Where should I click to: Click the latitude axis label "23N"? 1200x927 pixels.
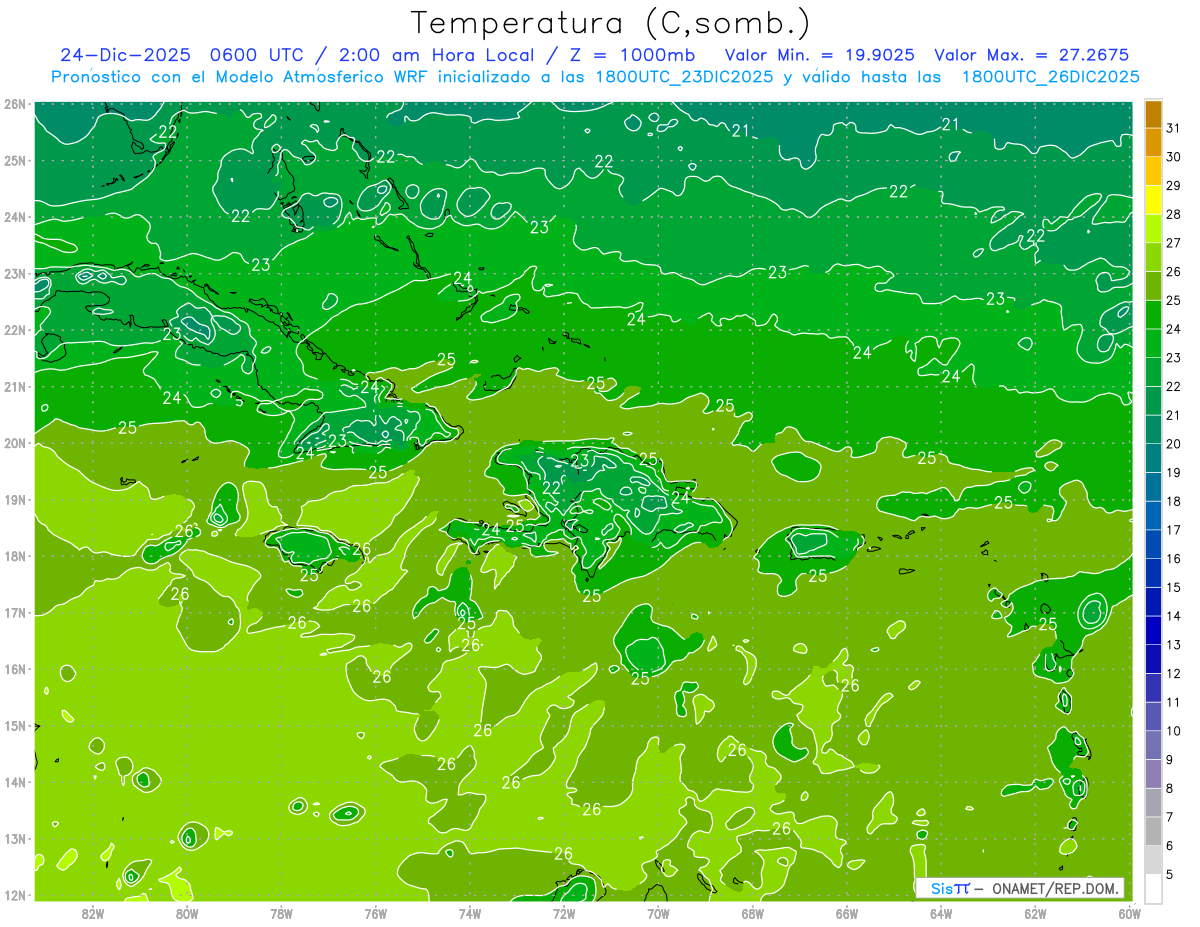[x=15, y=273]
